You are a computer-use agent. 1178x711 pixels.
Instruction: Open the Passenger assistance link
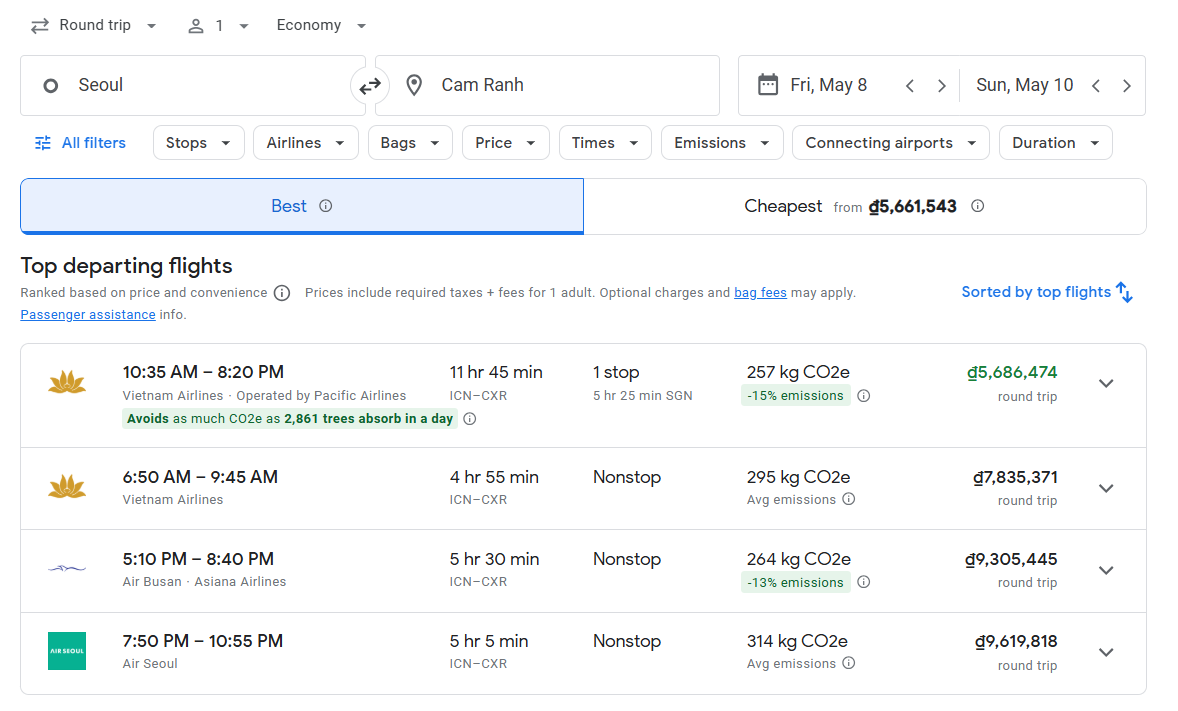pyautogui.click(x=88, y=314)
